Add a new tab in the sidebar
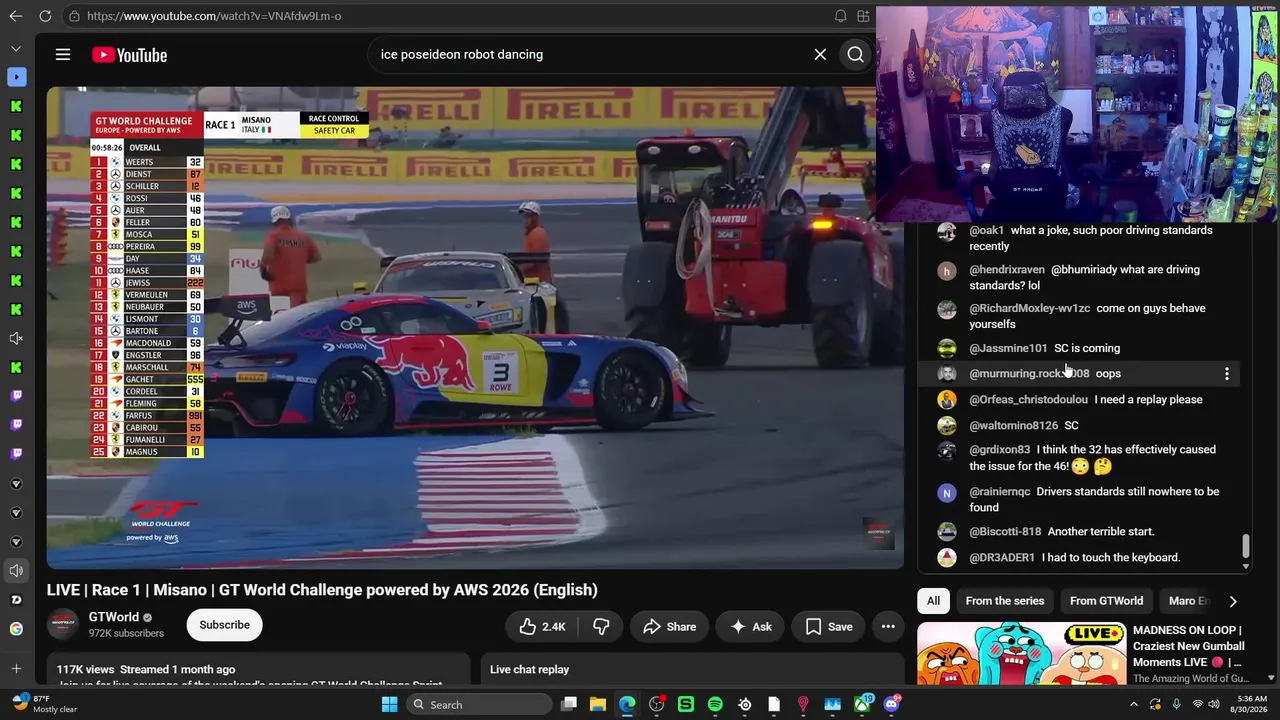This screenshot has width=1280, height=720. 16,668
